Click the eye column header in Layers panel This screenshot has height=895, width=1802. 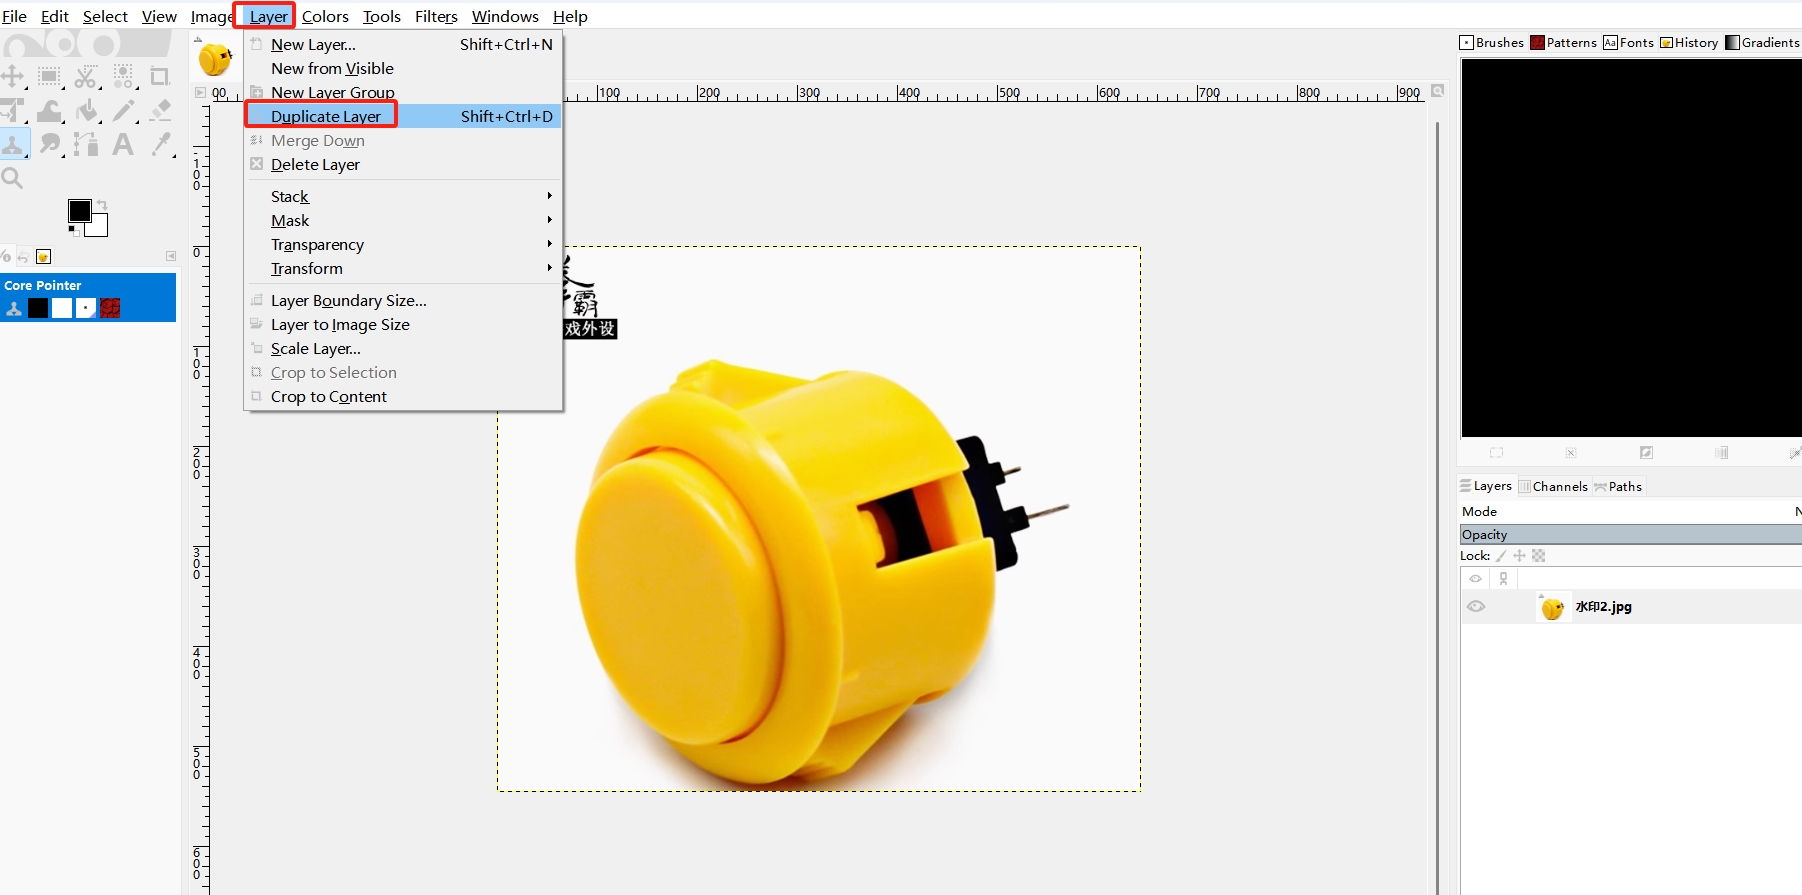point(1475,578)
